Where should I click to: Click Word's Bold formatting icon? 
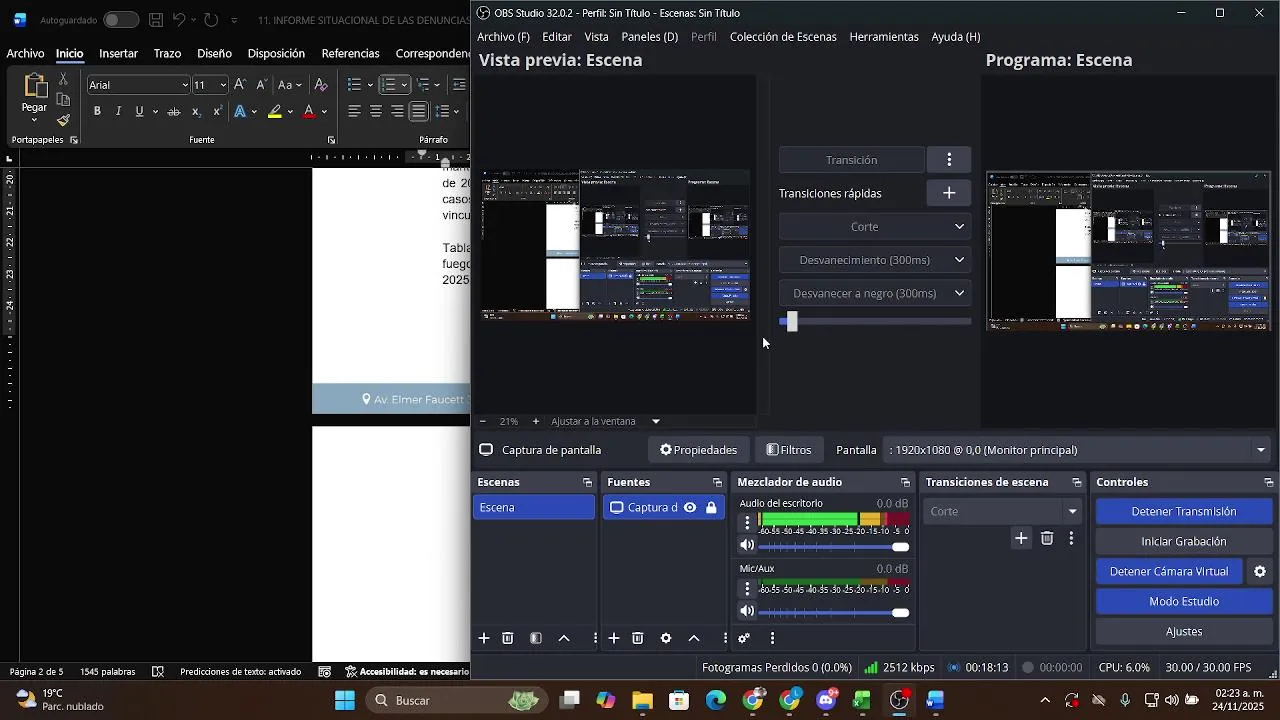pos(97,111)
